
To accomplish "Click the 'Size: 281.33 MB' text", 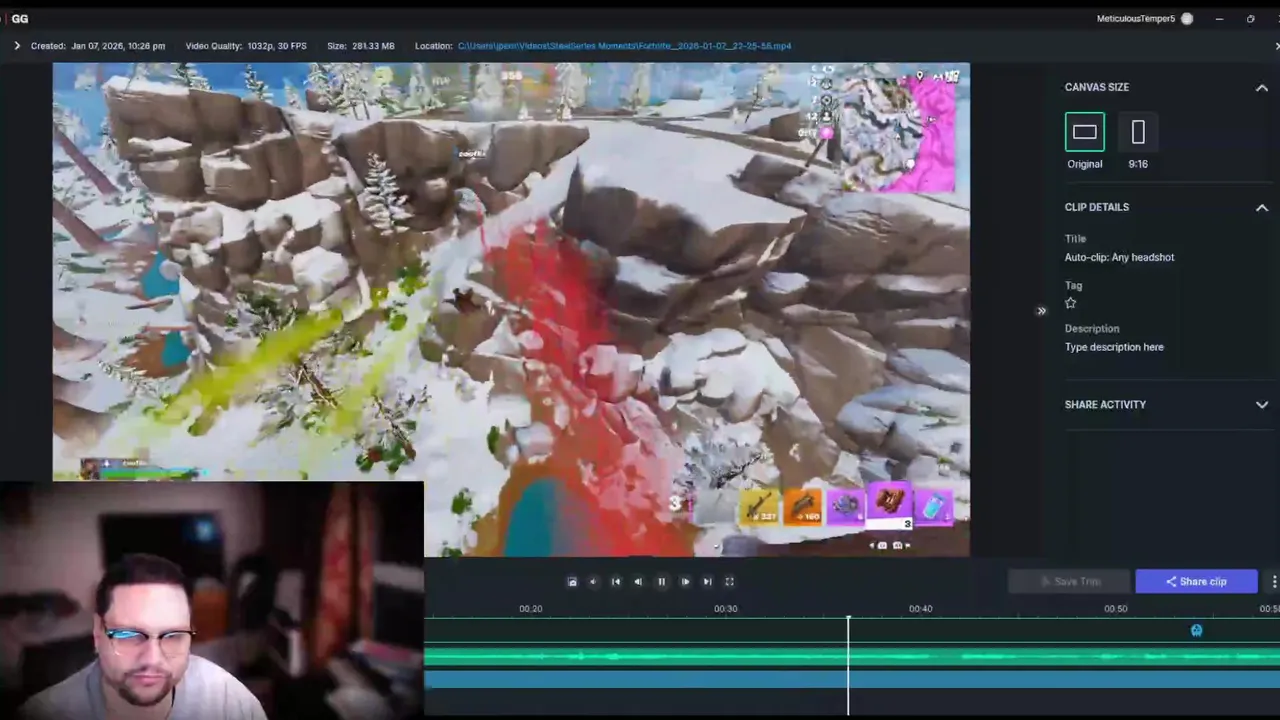I will pyautogui.click(x=361, y=46).
